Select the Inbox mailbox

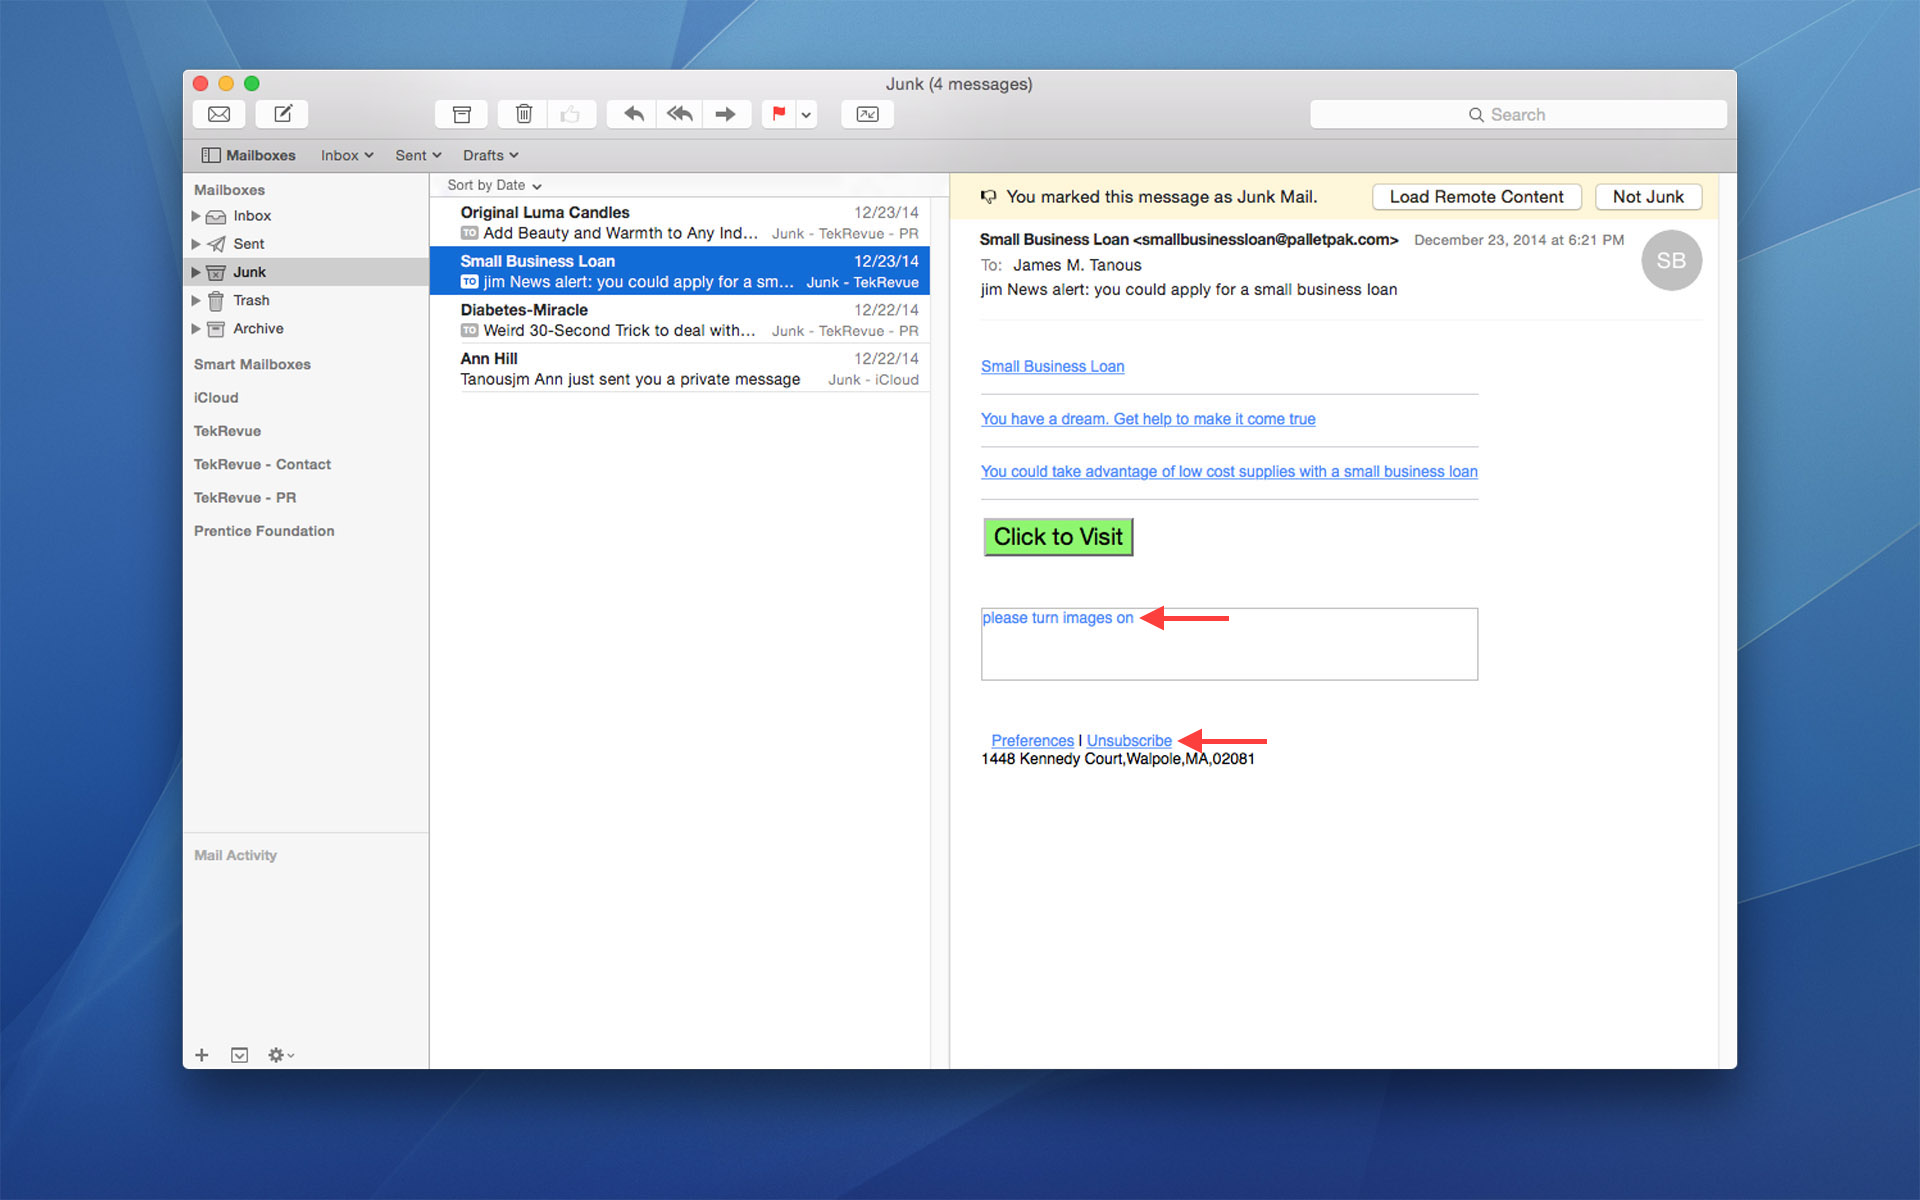coord(306,216)
